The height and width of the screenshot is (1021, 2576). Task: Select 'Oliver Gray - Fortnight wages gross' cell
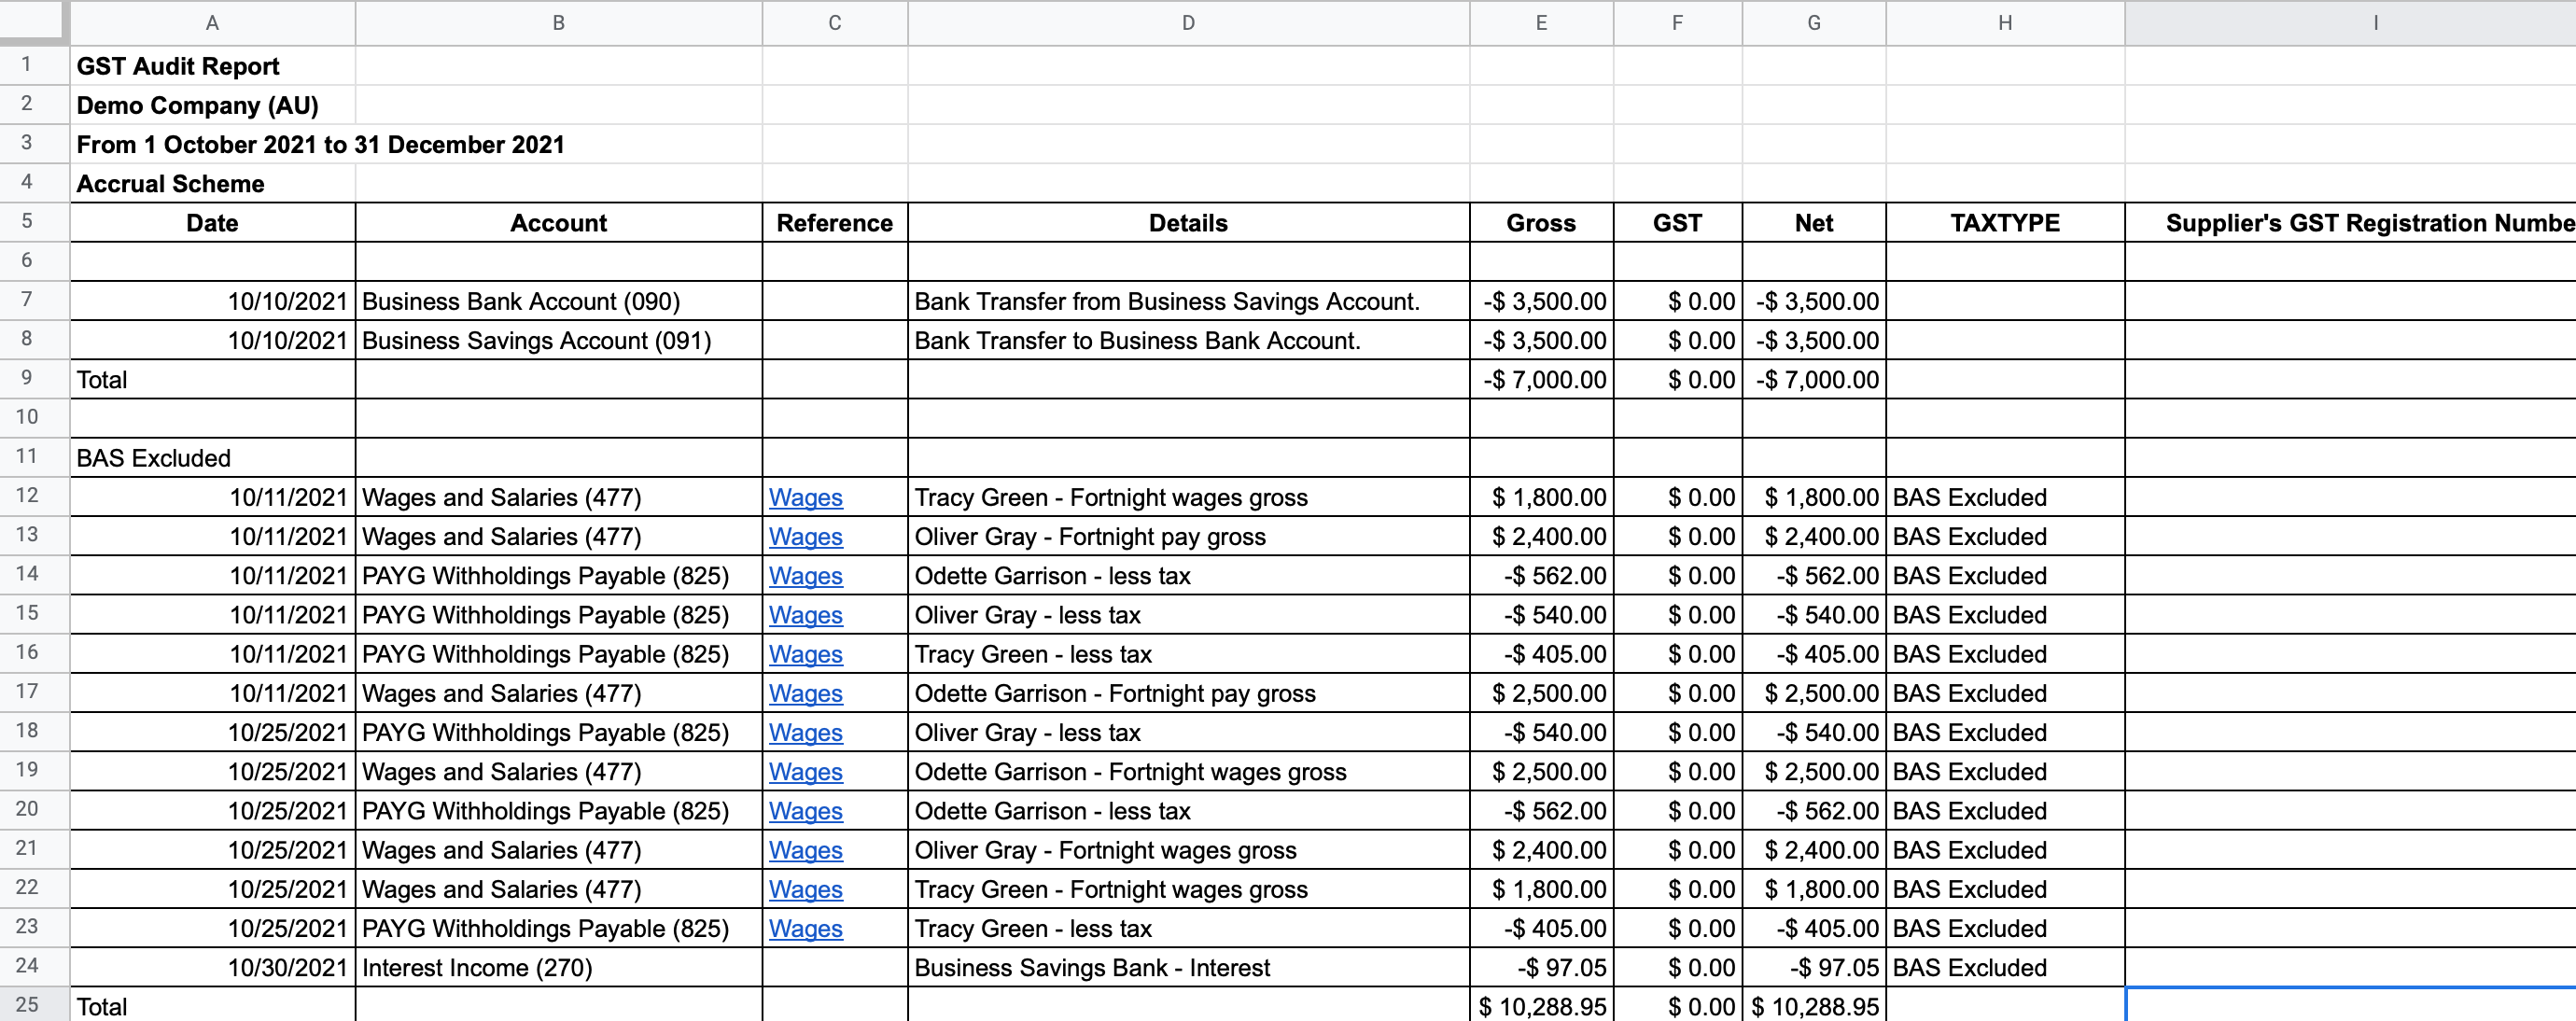[1188, 849]
